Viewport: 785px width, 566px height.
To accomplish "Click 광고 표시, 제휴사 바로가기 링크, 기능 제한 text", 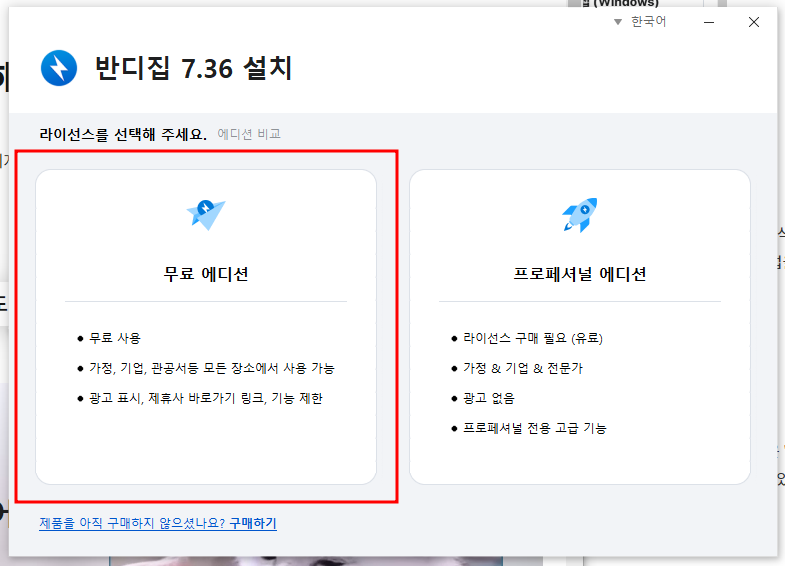I will (x=206, y=398).
